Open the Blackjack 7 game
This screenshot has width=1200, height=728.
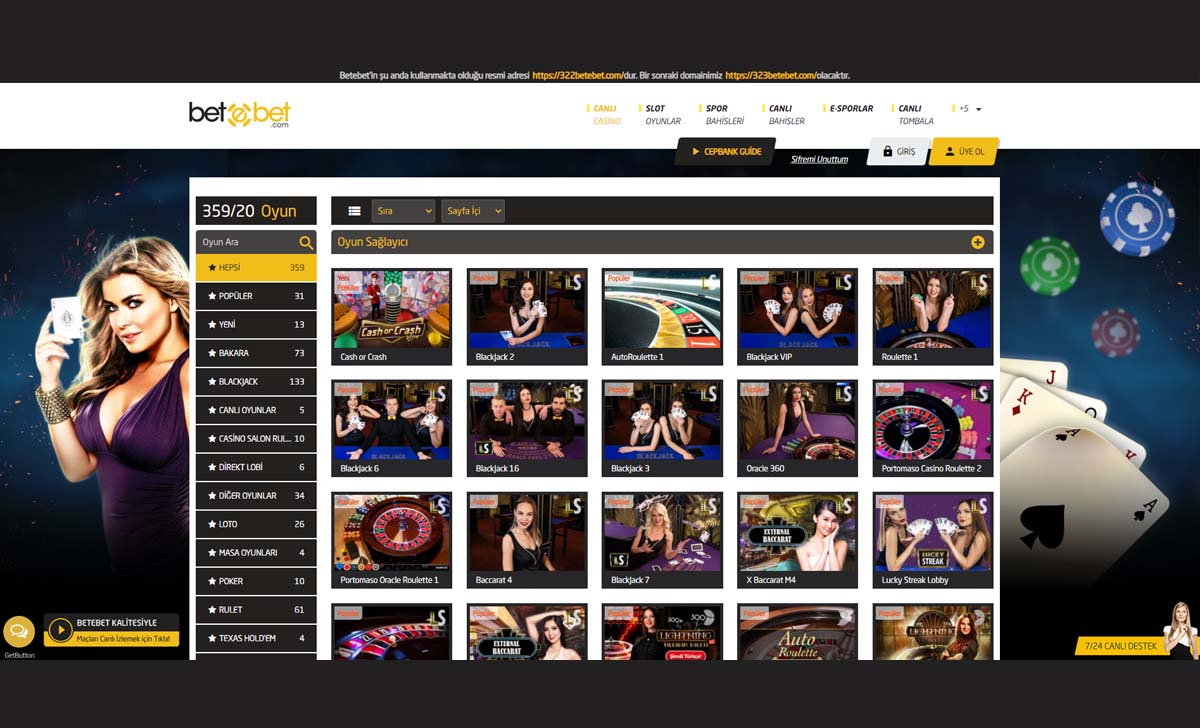point(662,540)
